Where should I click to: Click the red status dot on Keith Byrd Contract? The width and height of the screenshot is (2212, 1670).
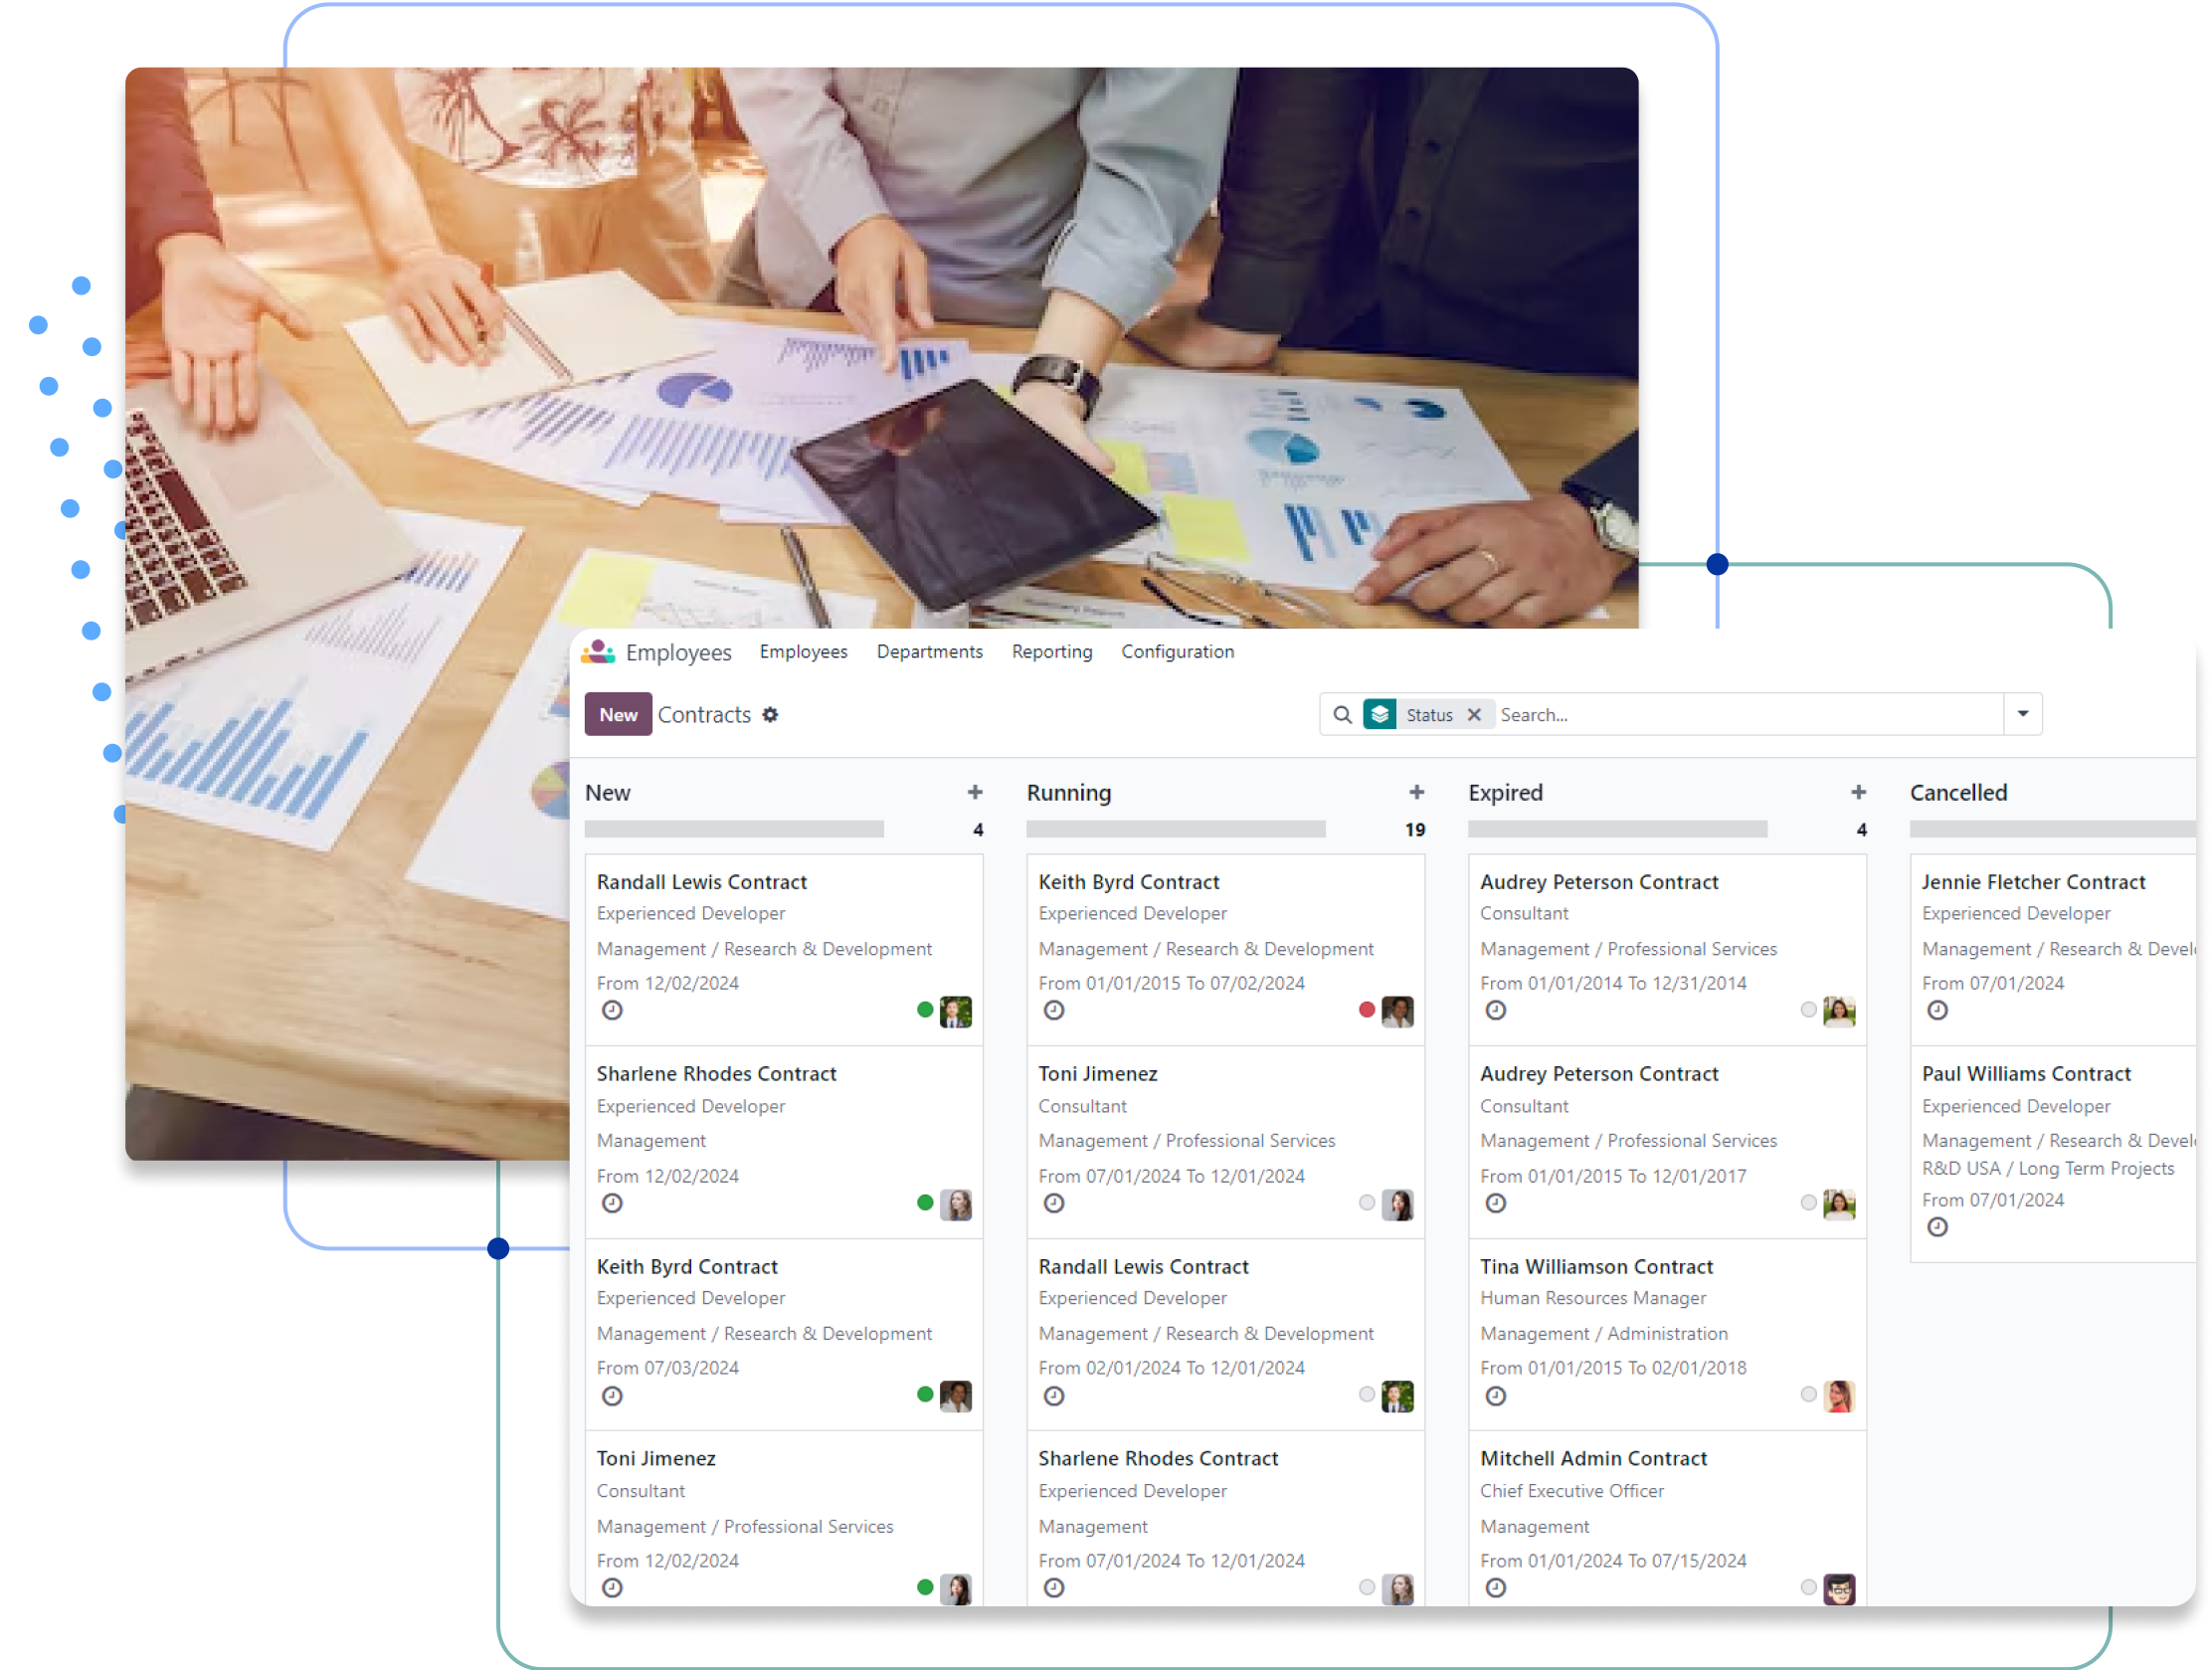(1367, 1011)
